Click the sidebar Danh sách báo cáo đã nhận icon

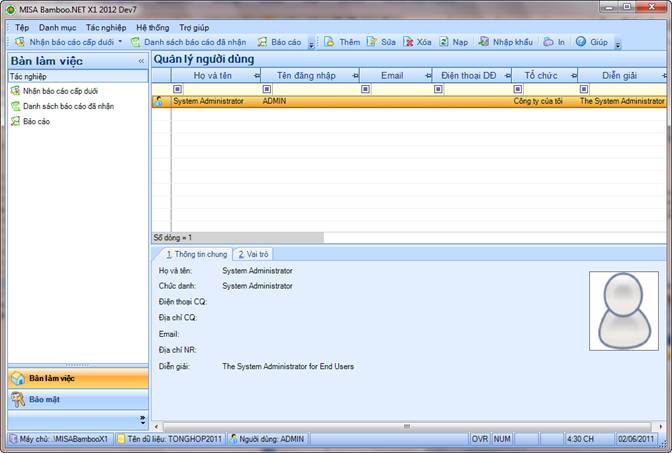(x=15, y=106)
